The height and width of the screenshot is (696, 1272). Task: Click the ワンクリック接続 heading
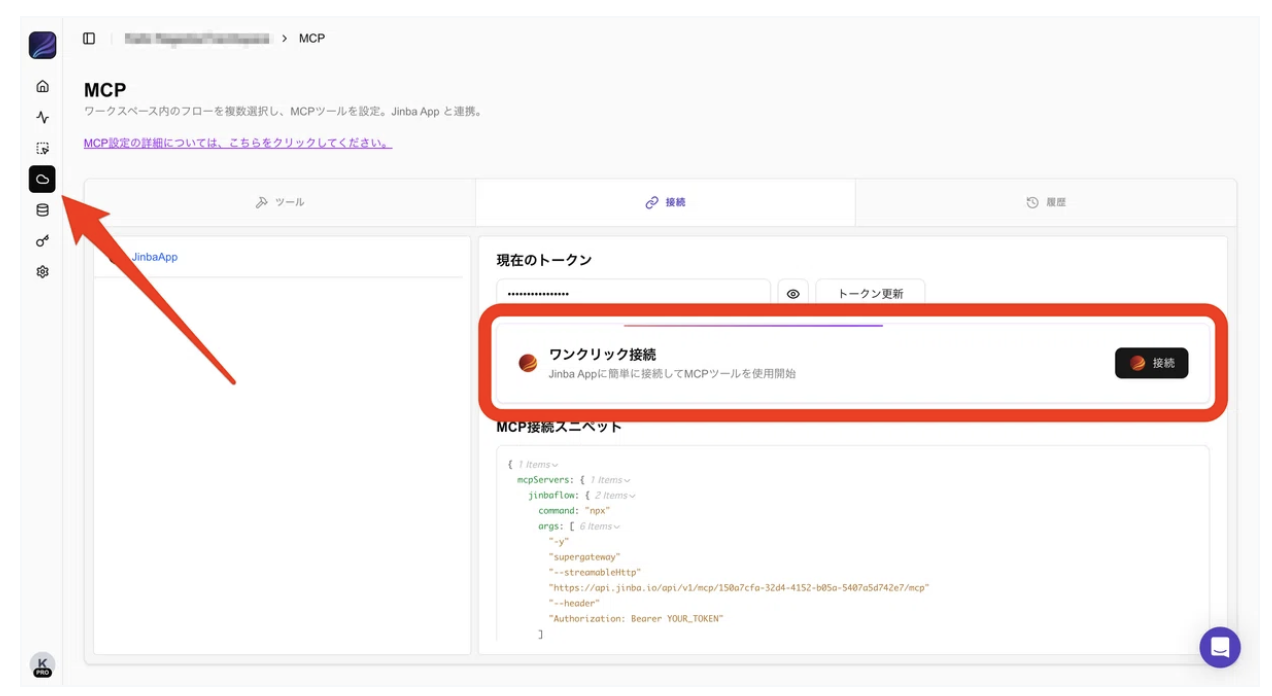(602, 355)
